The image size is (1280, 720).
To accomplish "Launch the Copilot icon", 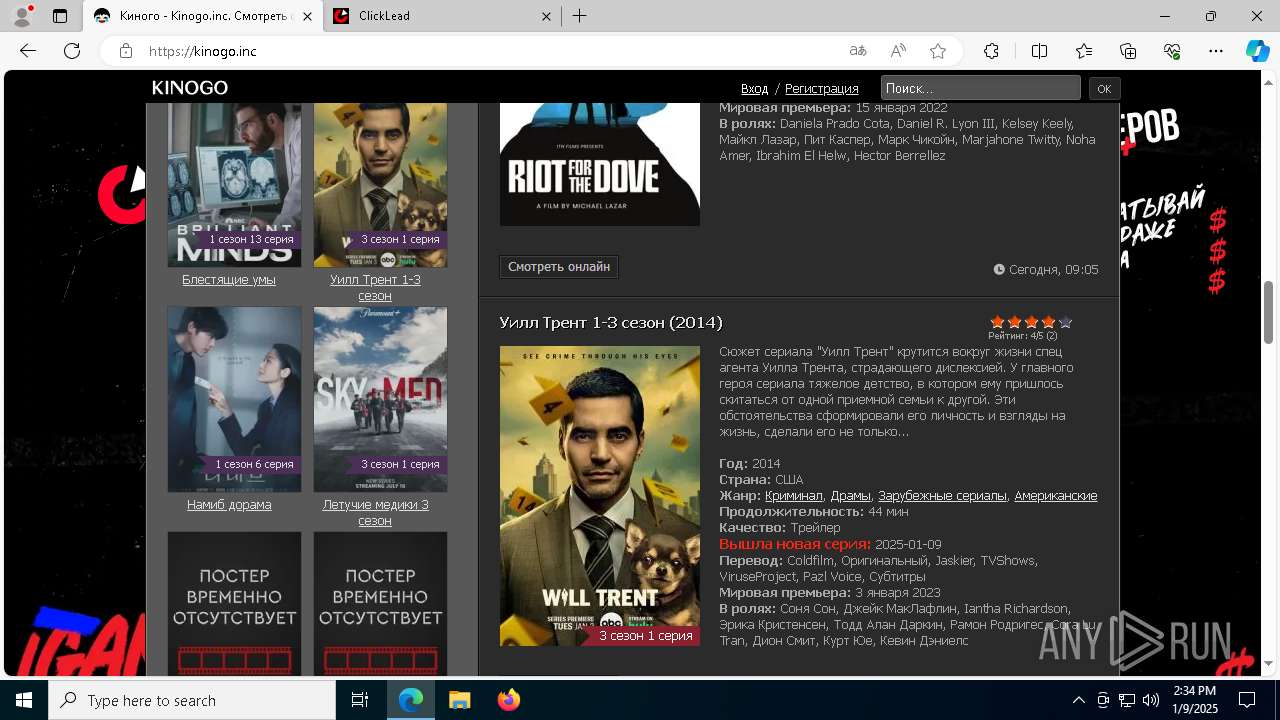I will (x=1257, y=51).
